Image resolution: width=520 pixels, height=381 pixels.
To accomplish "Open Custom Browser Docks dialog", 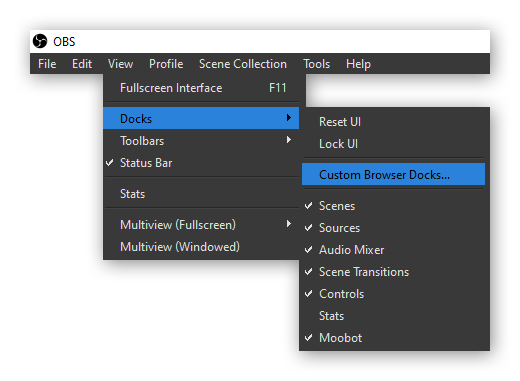I will [x=394, y=174].
